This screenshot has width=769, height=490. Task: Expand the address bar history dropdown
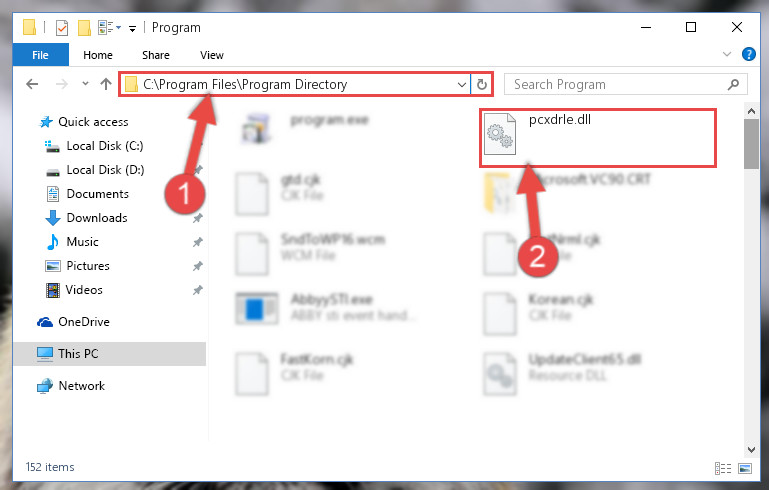coord(461,84)
